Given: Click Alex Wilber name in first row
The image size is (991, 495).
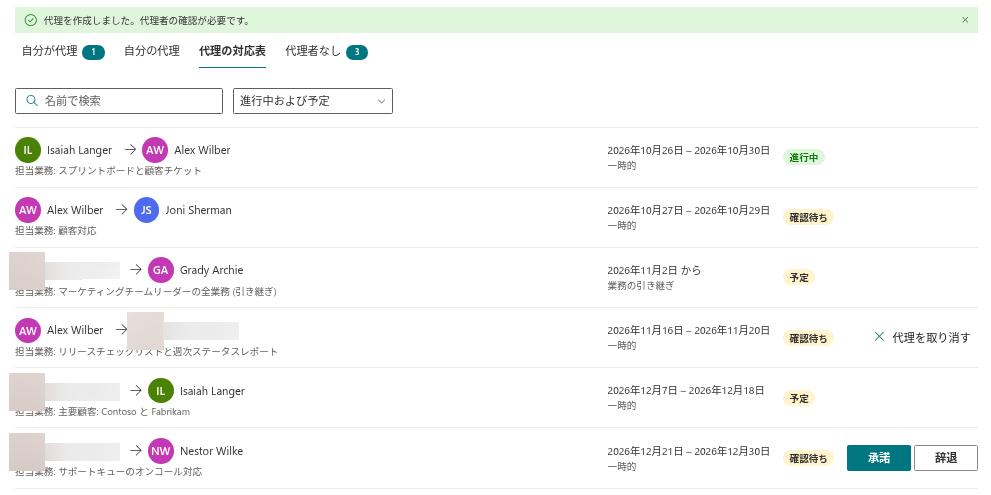Looking at the screenshot, I should tap(202, 150).
